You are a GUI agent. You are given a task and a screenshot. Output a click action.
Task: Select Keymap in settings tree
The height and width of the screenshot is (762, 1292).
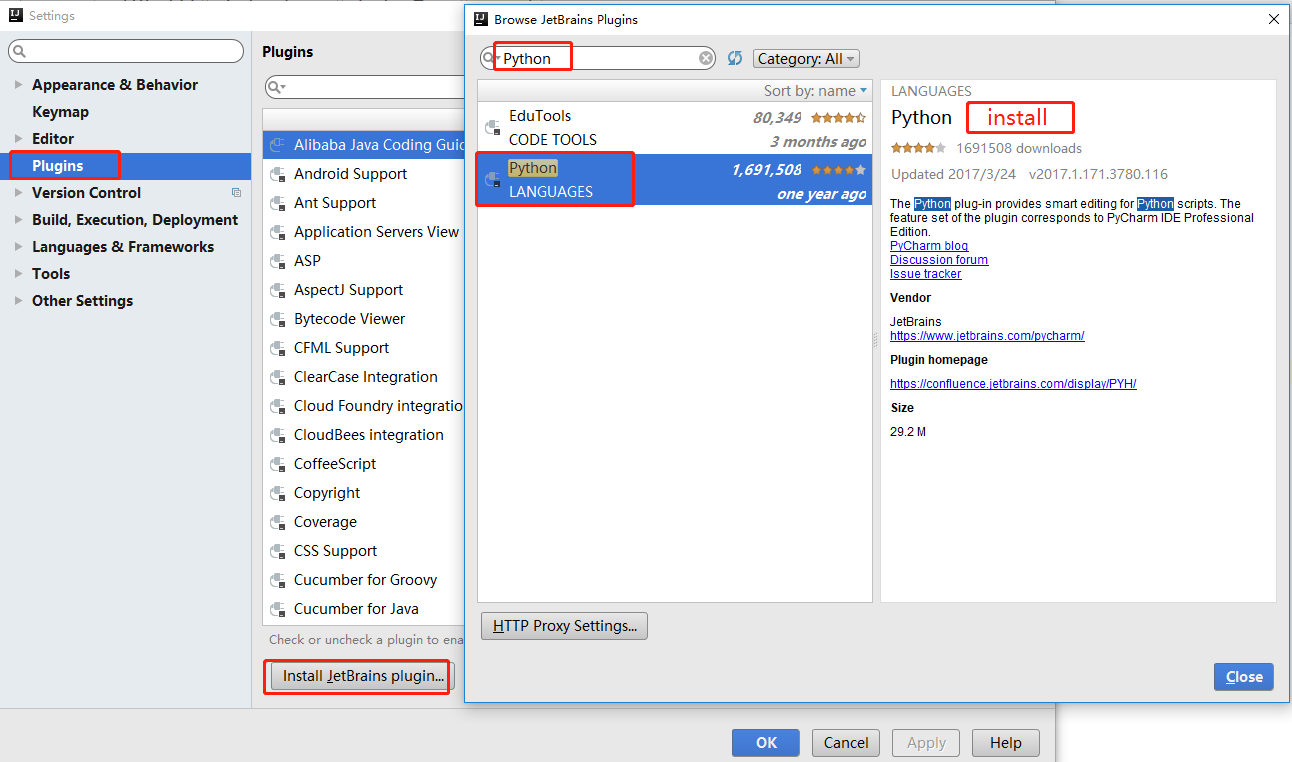(60, 112)
